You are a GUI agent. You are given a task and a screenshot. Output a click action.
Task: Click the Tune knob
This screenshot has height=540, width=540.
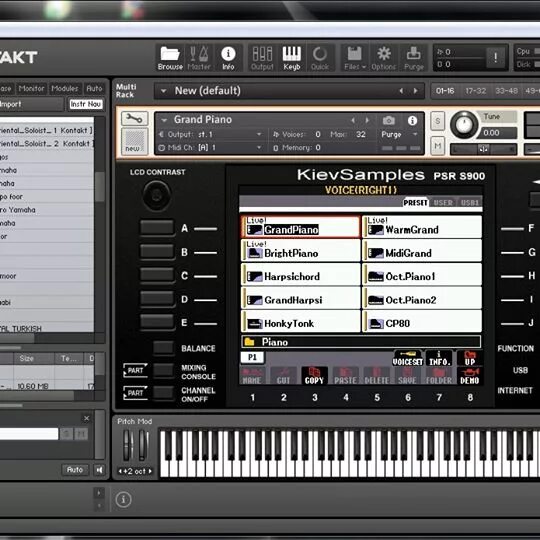[464, 124]
